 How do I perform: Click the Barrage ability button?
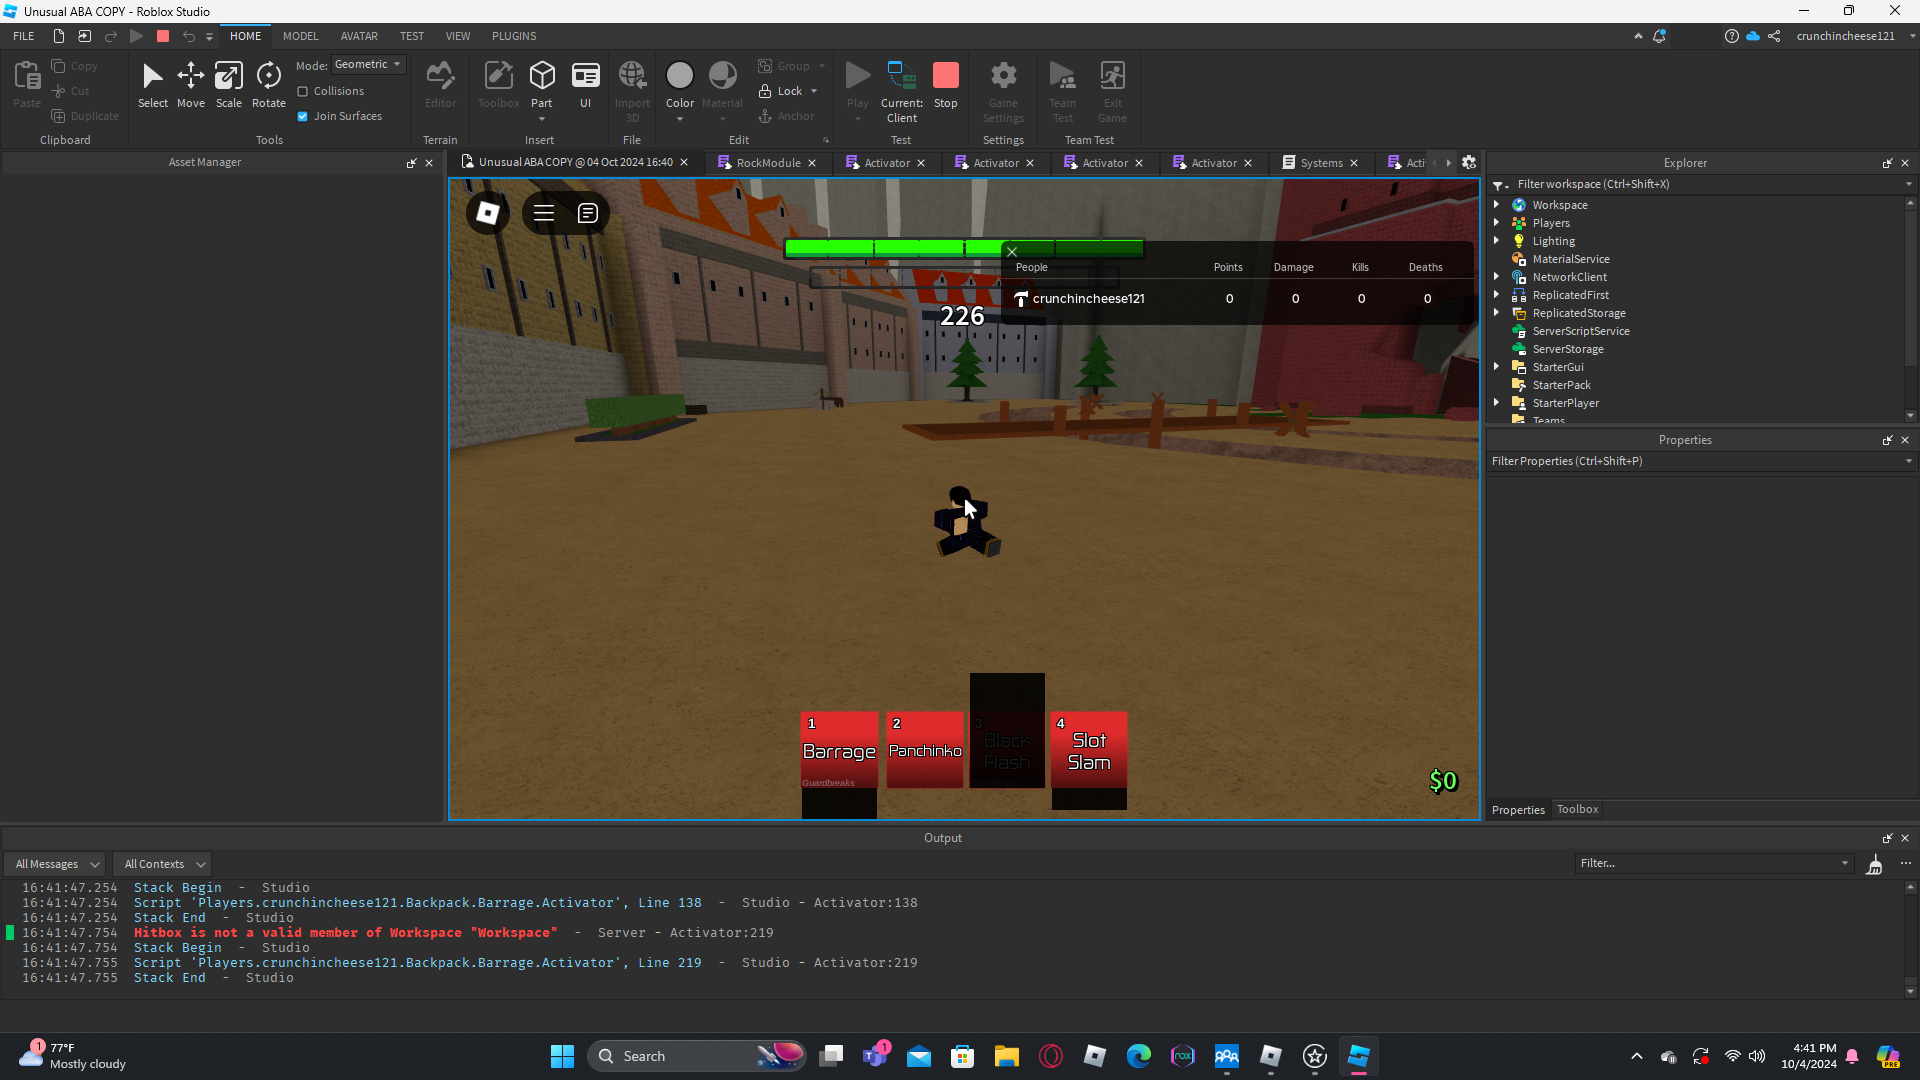click(x=840, y=750)
